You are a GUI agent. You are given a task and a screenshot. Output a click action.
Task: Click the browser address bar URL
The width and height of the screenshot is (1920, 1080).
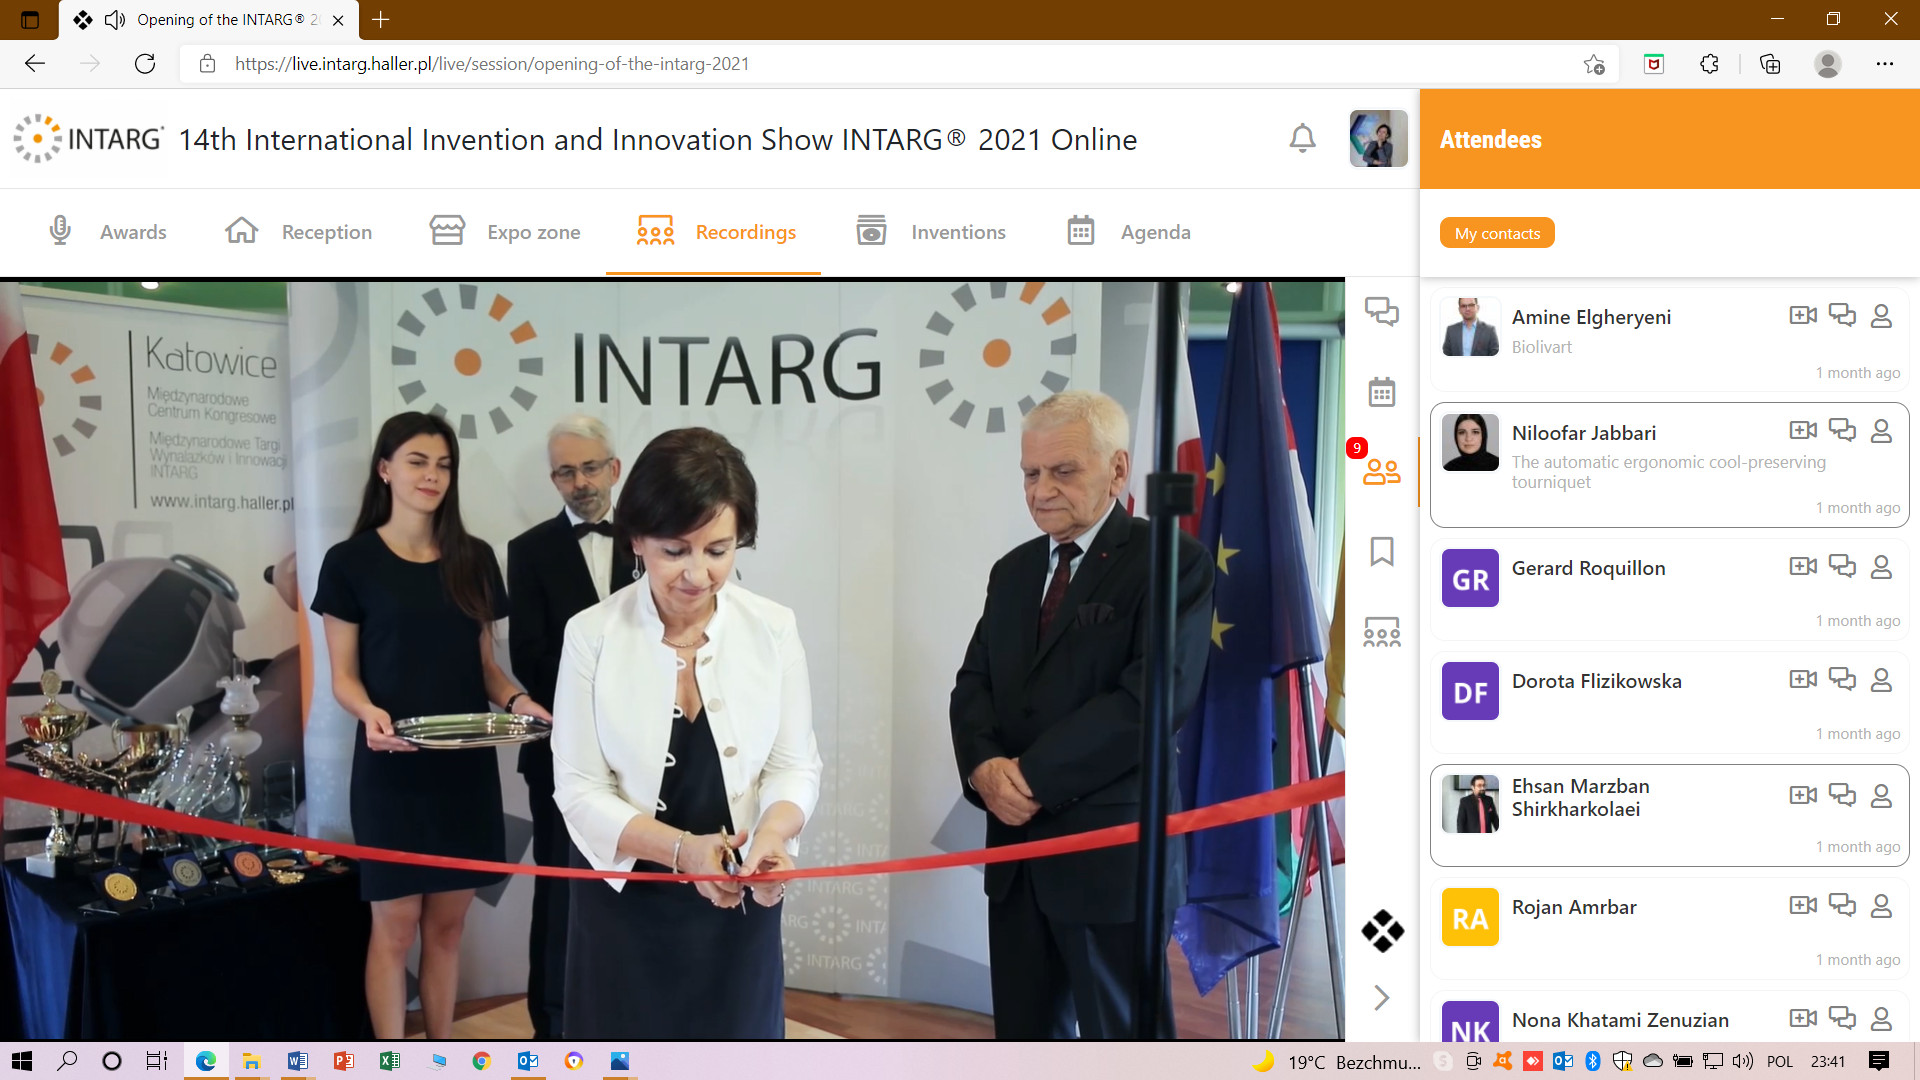pos(492,64)
